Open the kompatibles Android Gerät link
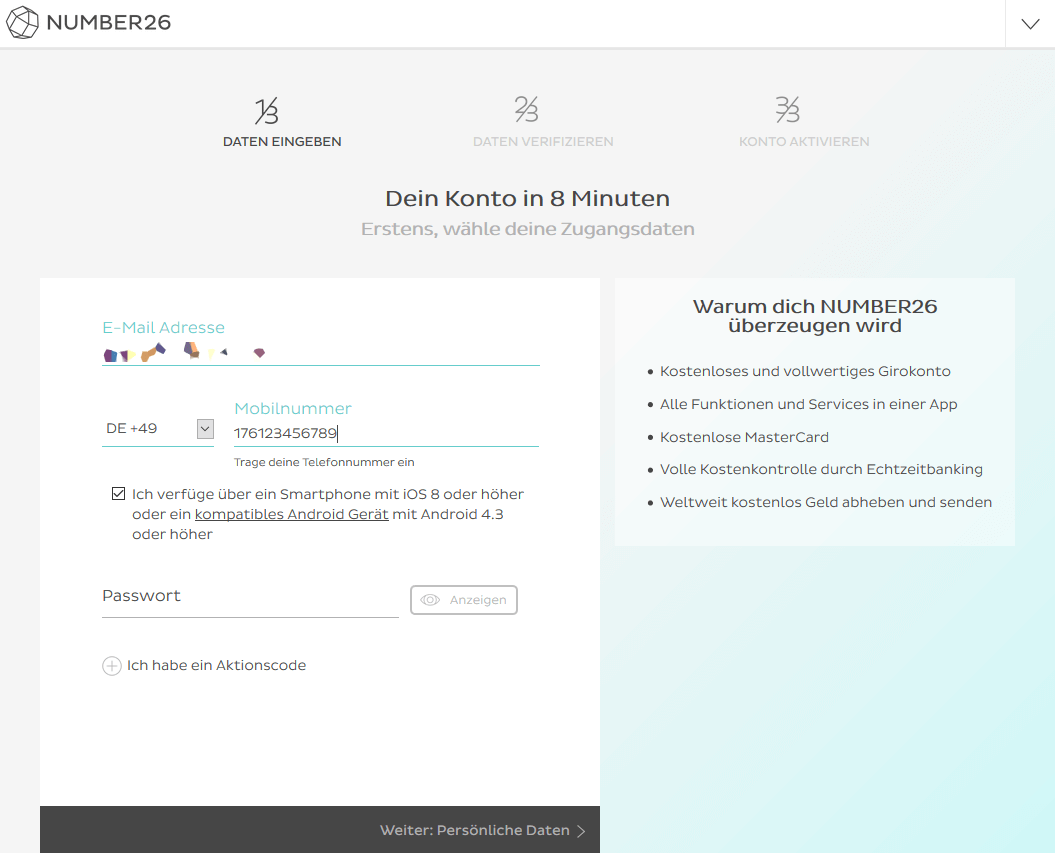Image resolution: width=1055 pixels, height=853 pixels. (291, 513)
